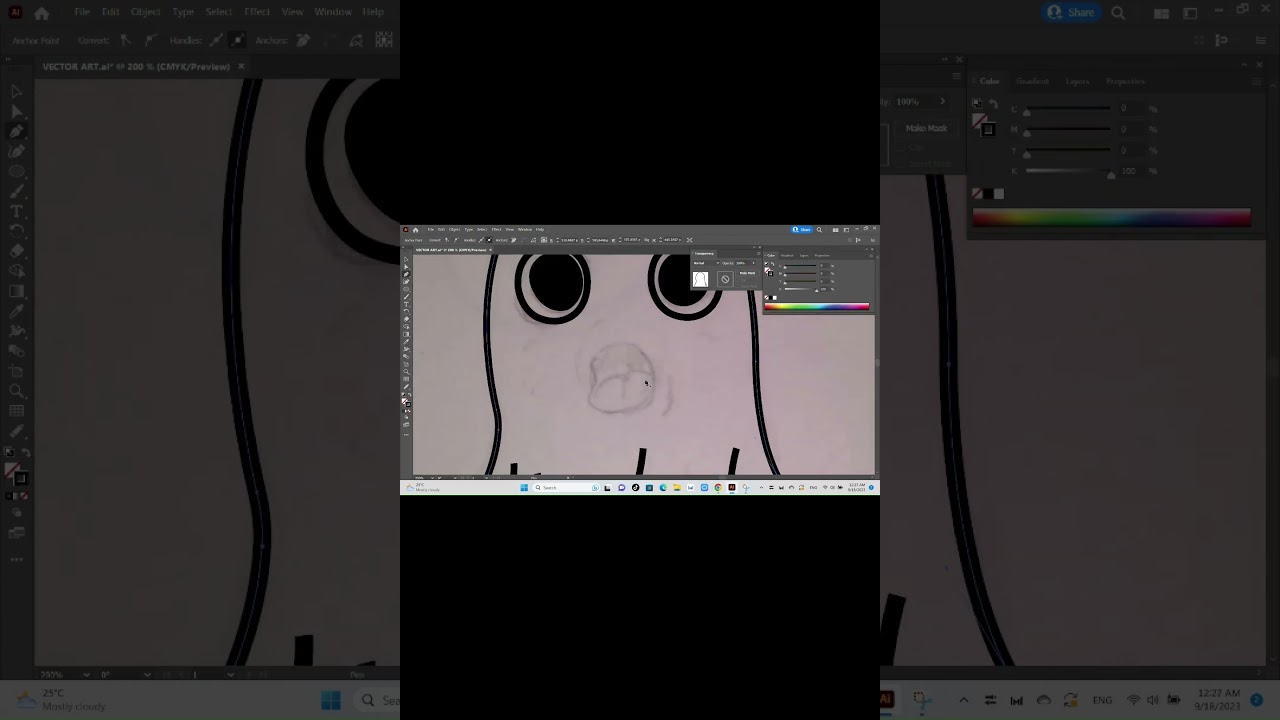Select the Zoom magnifier tool in the toolbar
The image size is (1280, 720).
click(x=406, y=372)
